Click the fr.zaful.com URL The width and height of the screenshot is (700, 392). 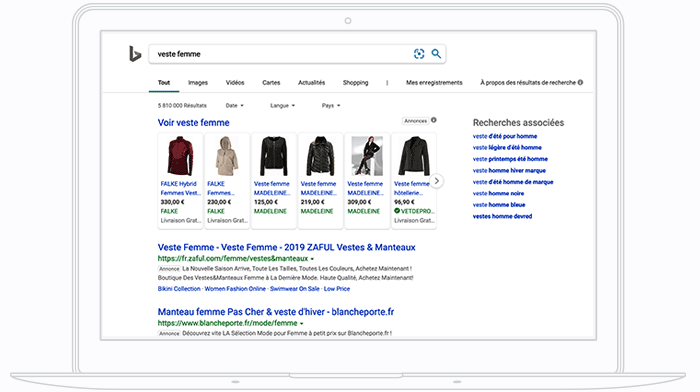pos(233,259)
